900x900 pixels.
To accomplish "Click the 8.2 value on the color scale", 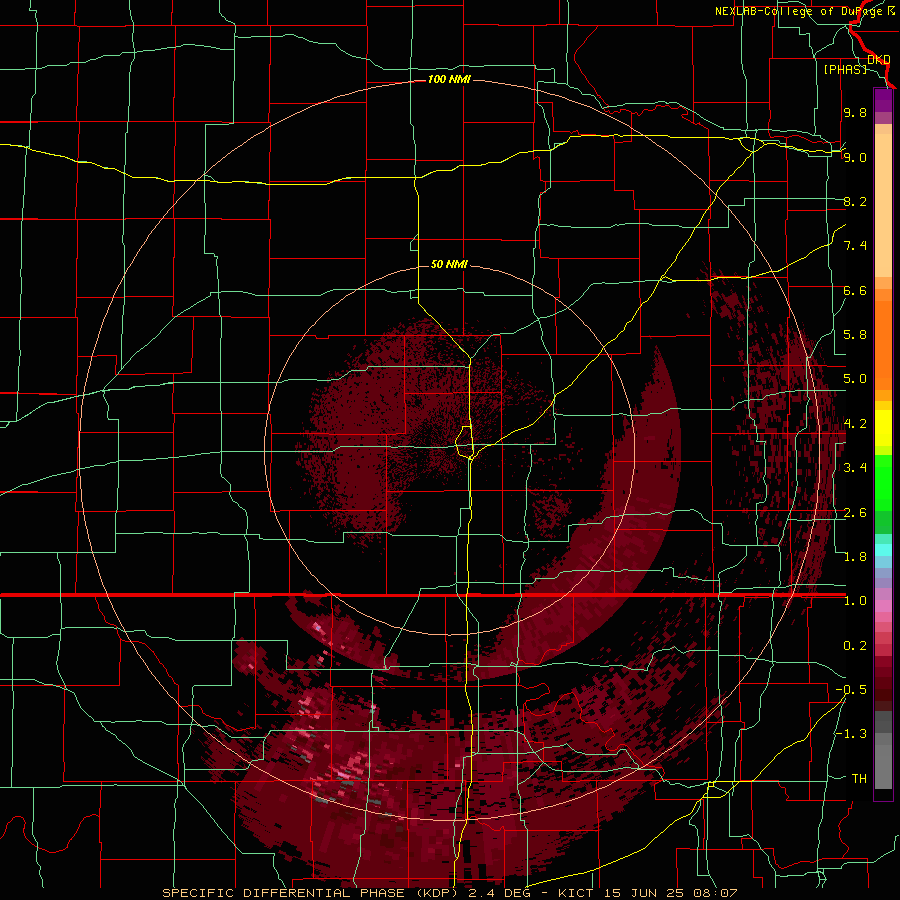I will coord(855,201).
